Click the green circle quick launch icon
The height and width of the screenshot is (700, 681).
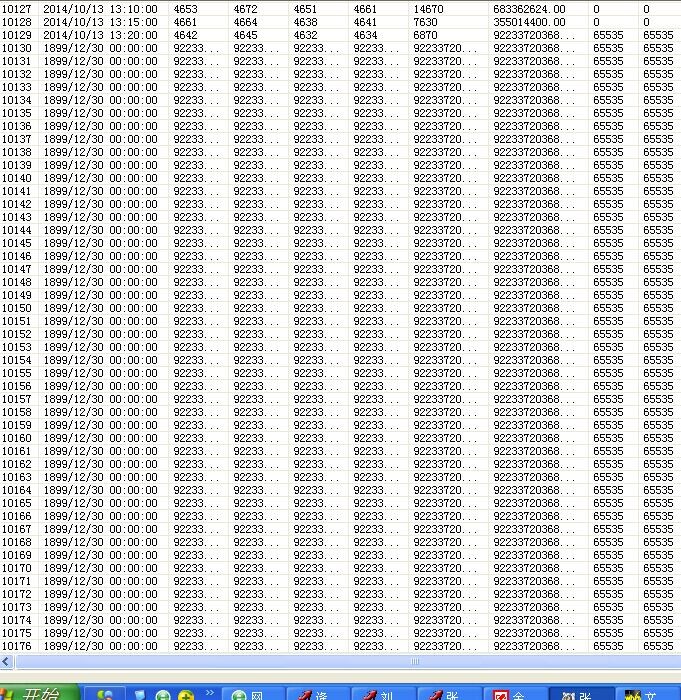click(163, 696)
